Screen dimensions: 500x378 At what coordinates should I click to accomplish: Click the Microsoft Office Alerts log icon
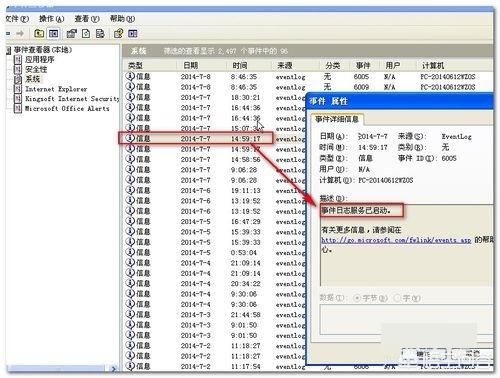(x=18, y=108)
